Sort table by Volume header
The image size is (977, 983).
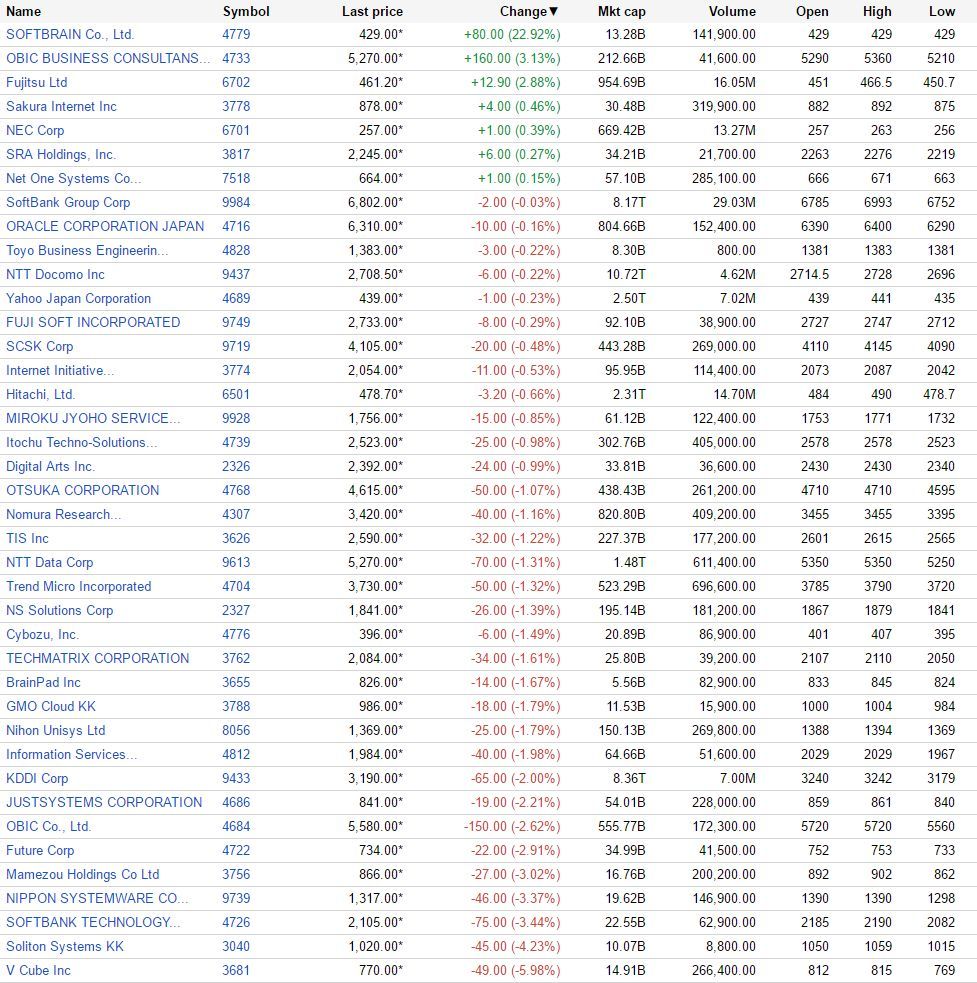point(732,11)
